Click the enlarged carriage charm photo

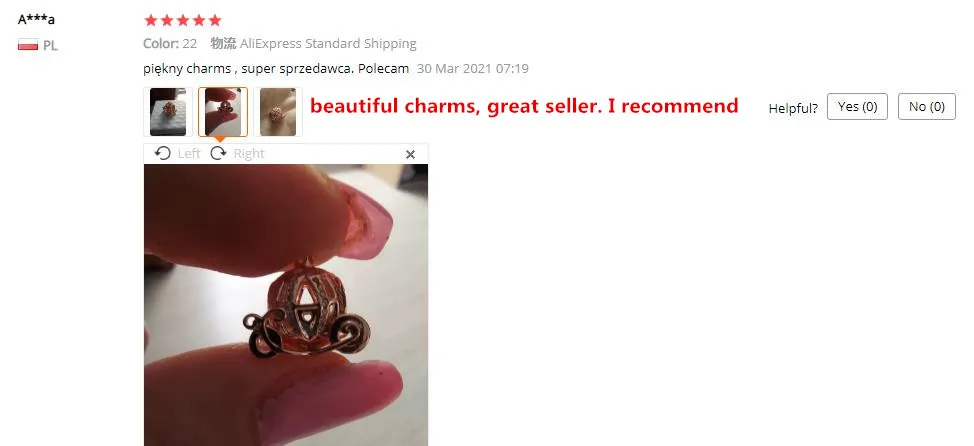pyautogui.click(x=286, y=305)
